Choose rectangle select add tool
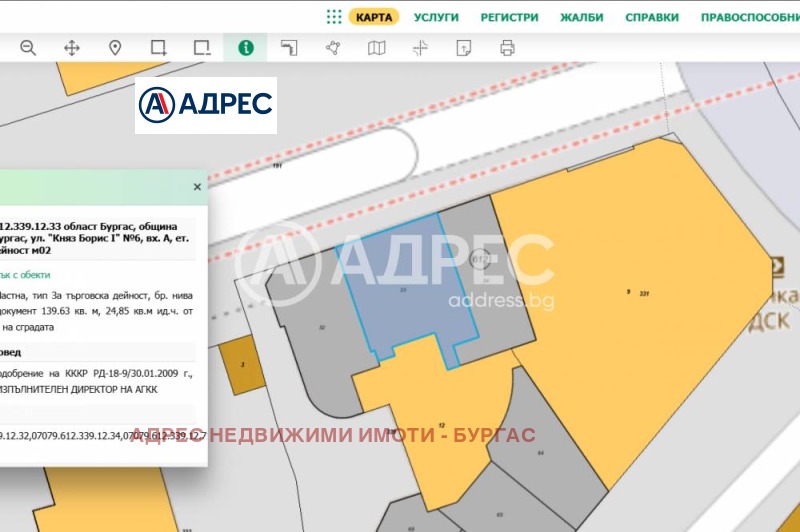Viewport: 800px width, 532px height. pos(159,48)
